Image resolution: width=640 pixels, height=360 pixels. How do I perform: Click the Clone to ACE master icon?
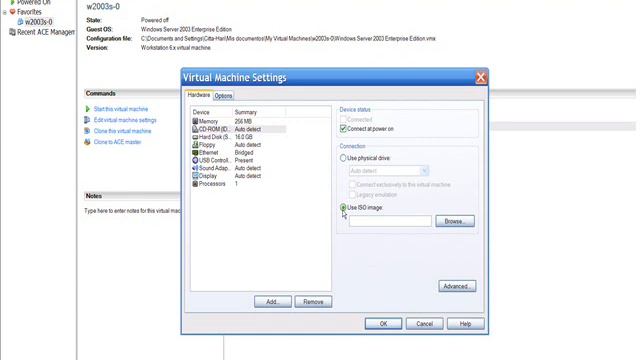(87, 142)
